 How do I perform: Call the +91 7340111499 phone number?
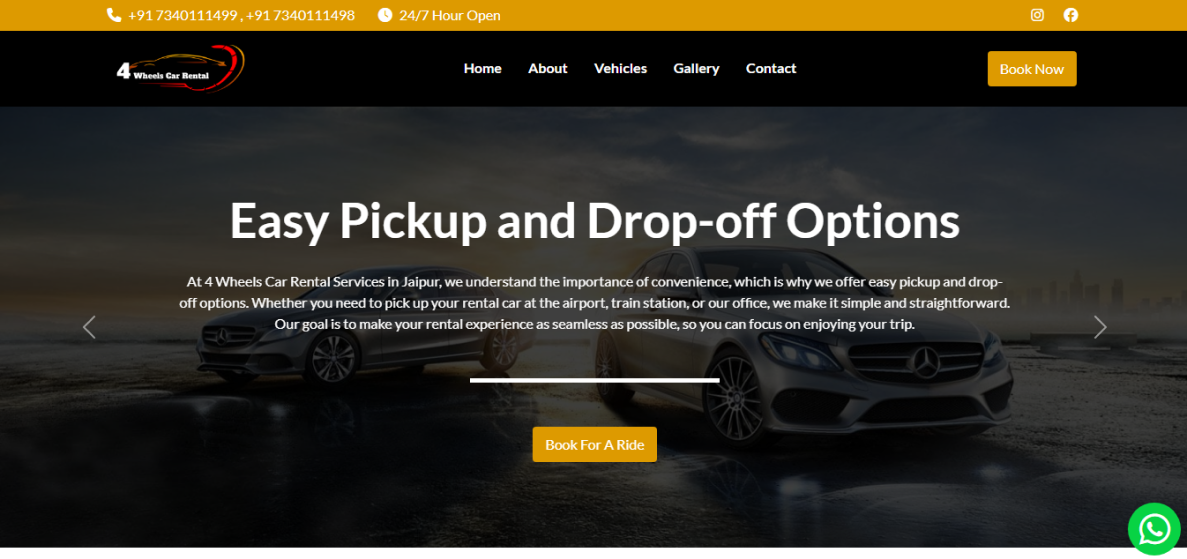(182, 15)
